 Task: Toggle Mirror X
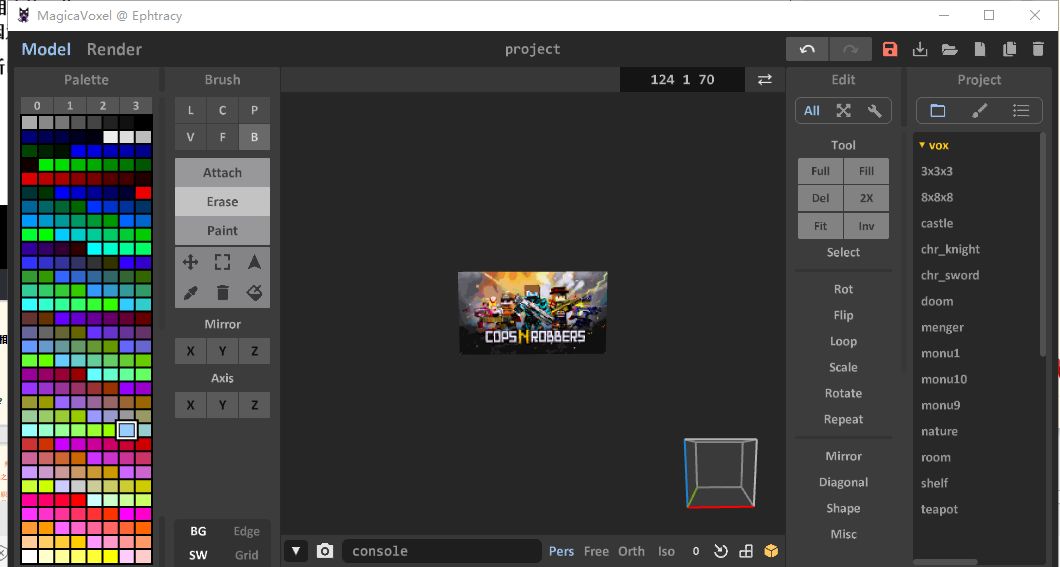191,351
